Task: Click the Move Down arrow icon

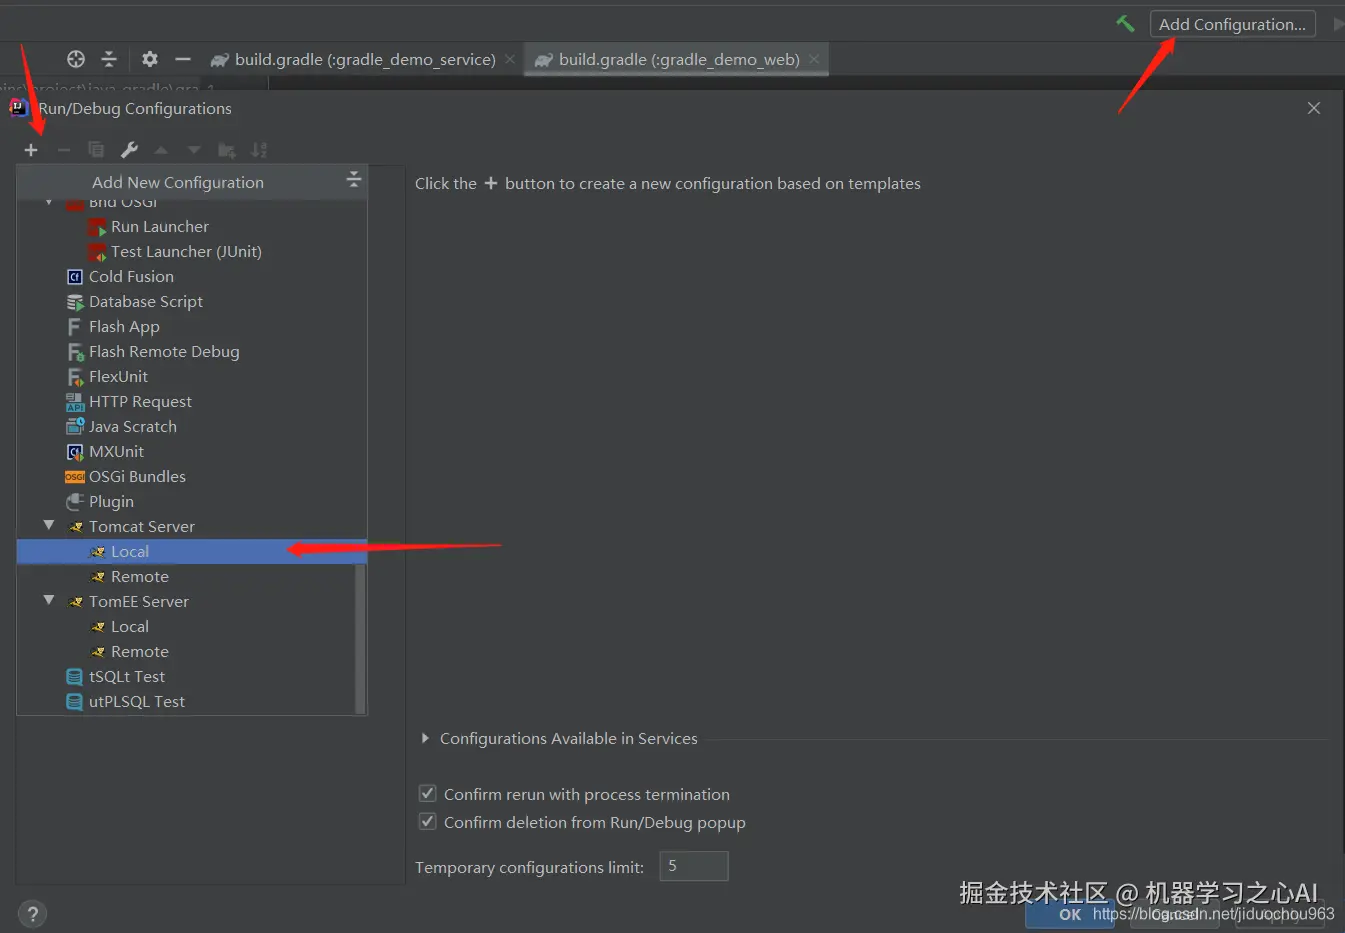Action: 194,150
